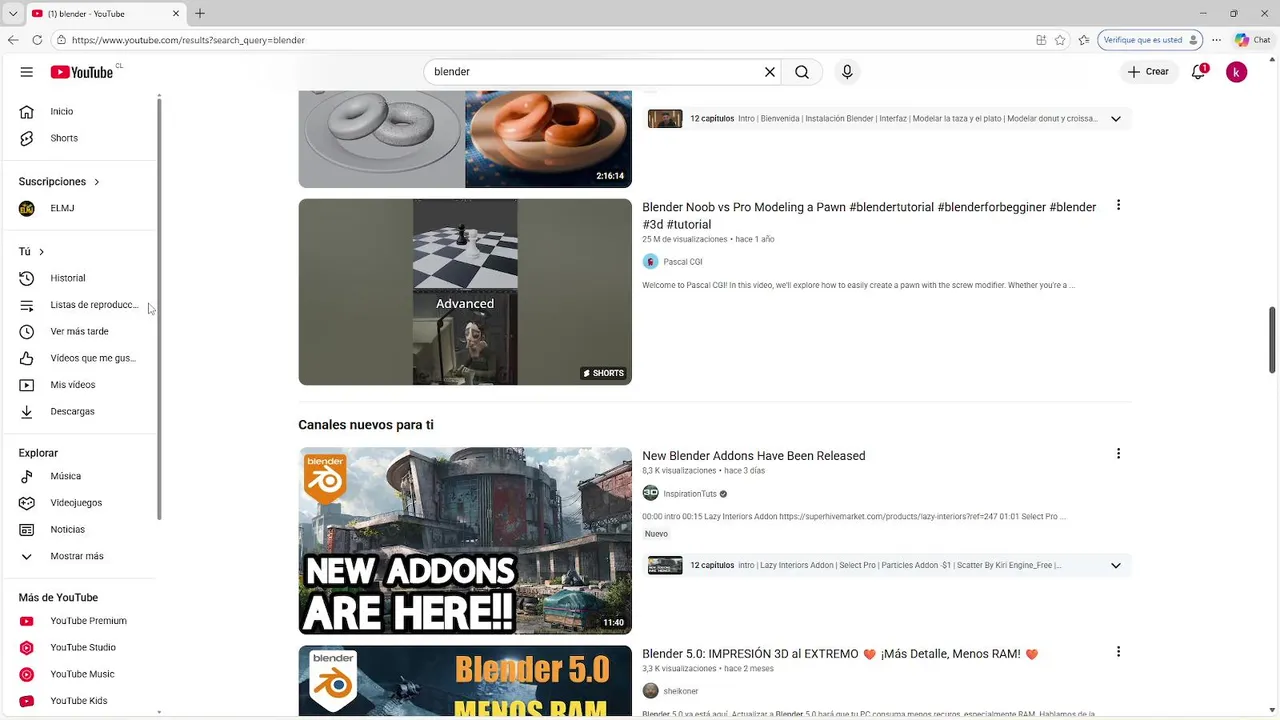Screen dimensions: 1280x720
Task: Click the Pascal CGI channel avatar
Action: point(651,262)
